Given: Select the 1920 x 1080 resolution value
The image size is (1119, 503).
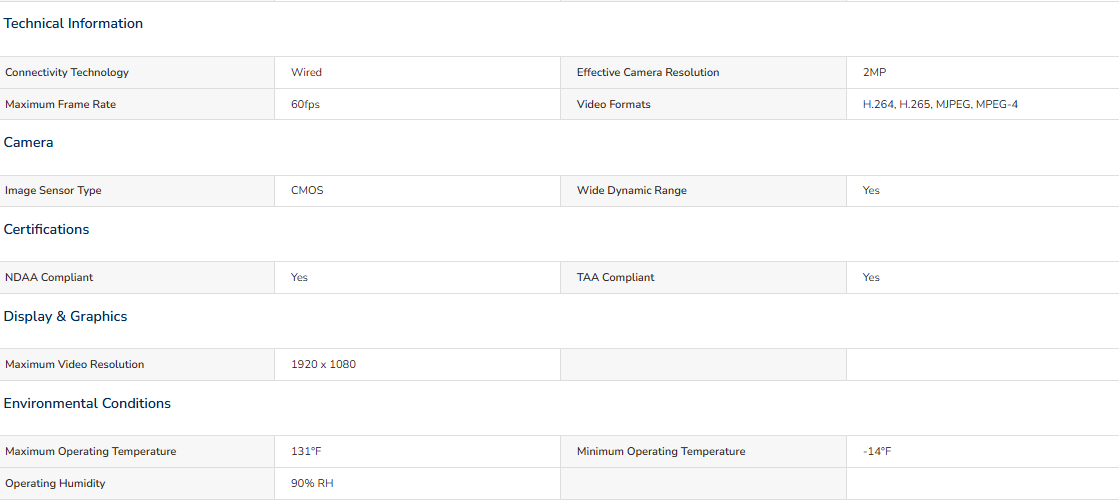Looking at the screenshot, I should (323, 365).
